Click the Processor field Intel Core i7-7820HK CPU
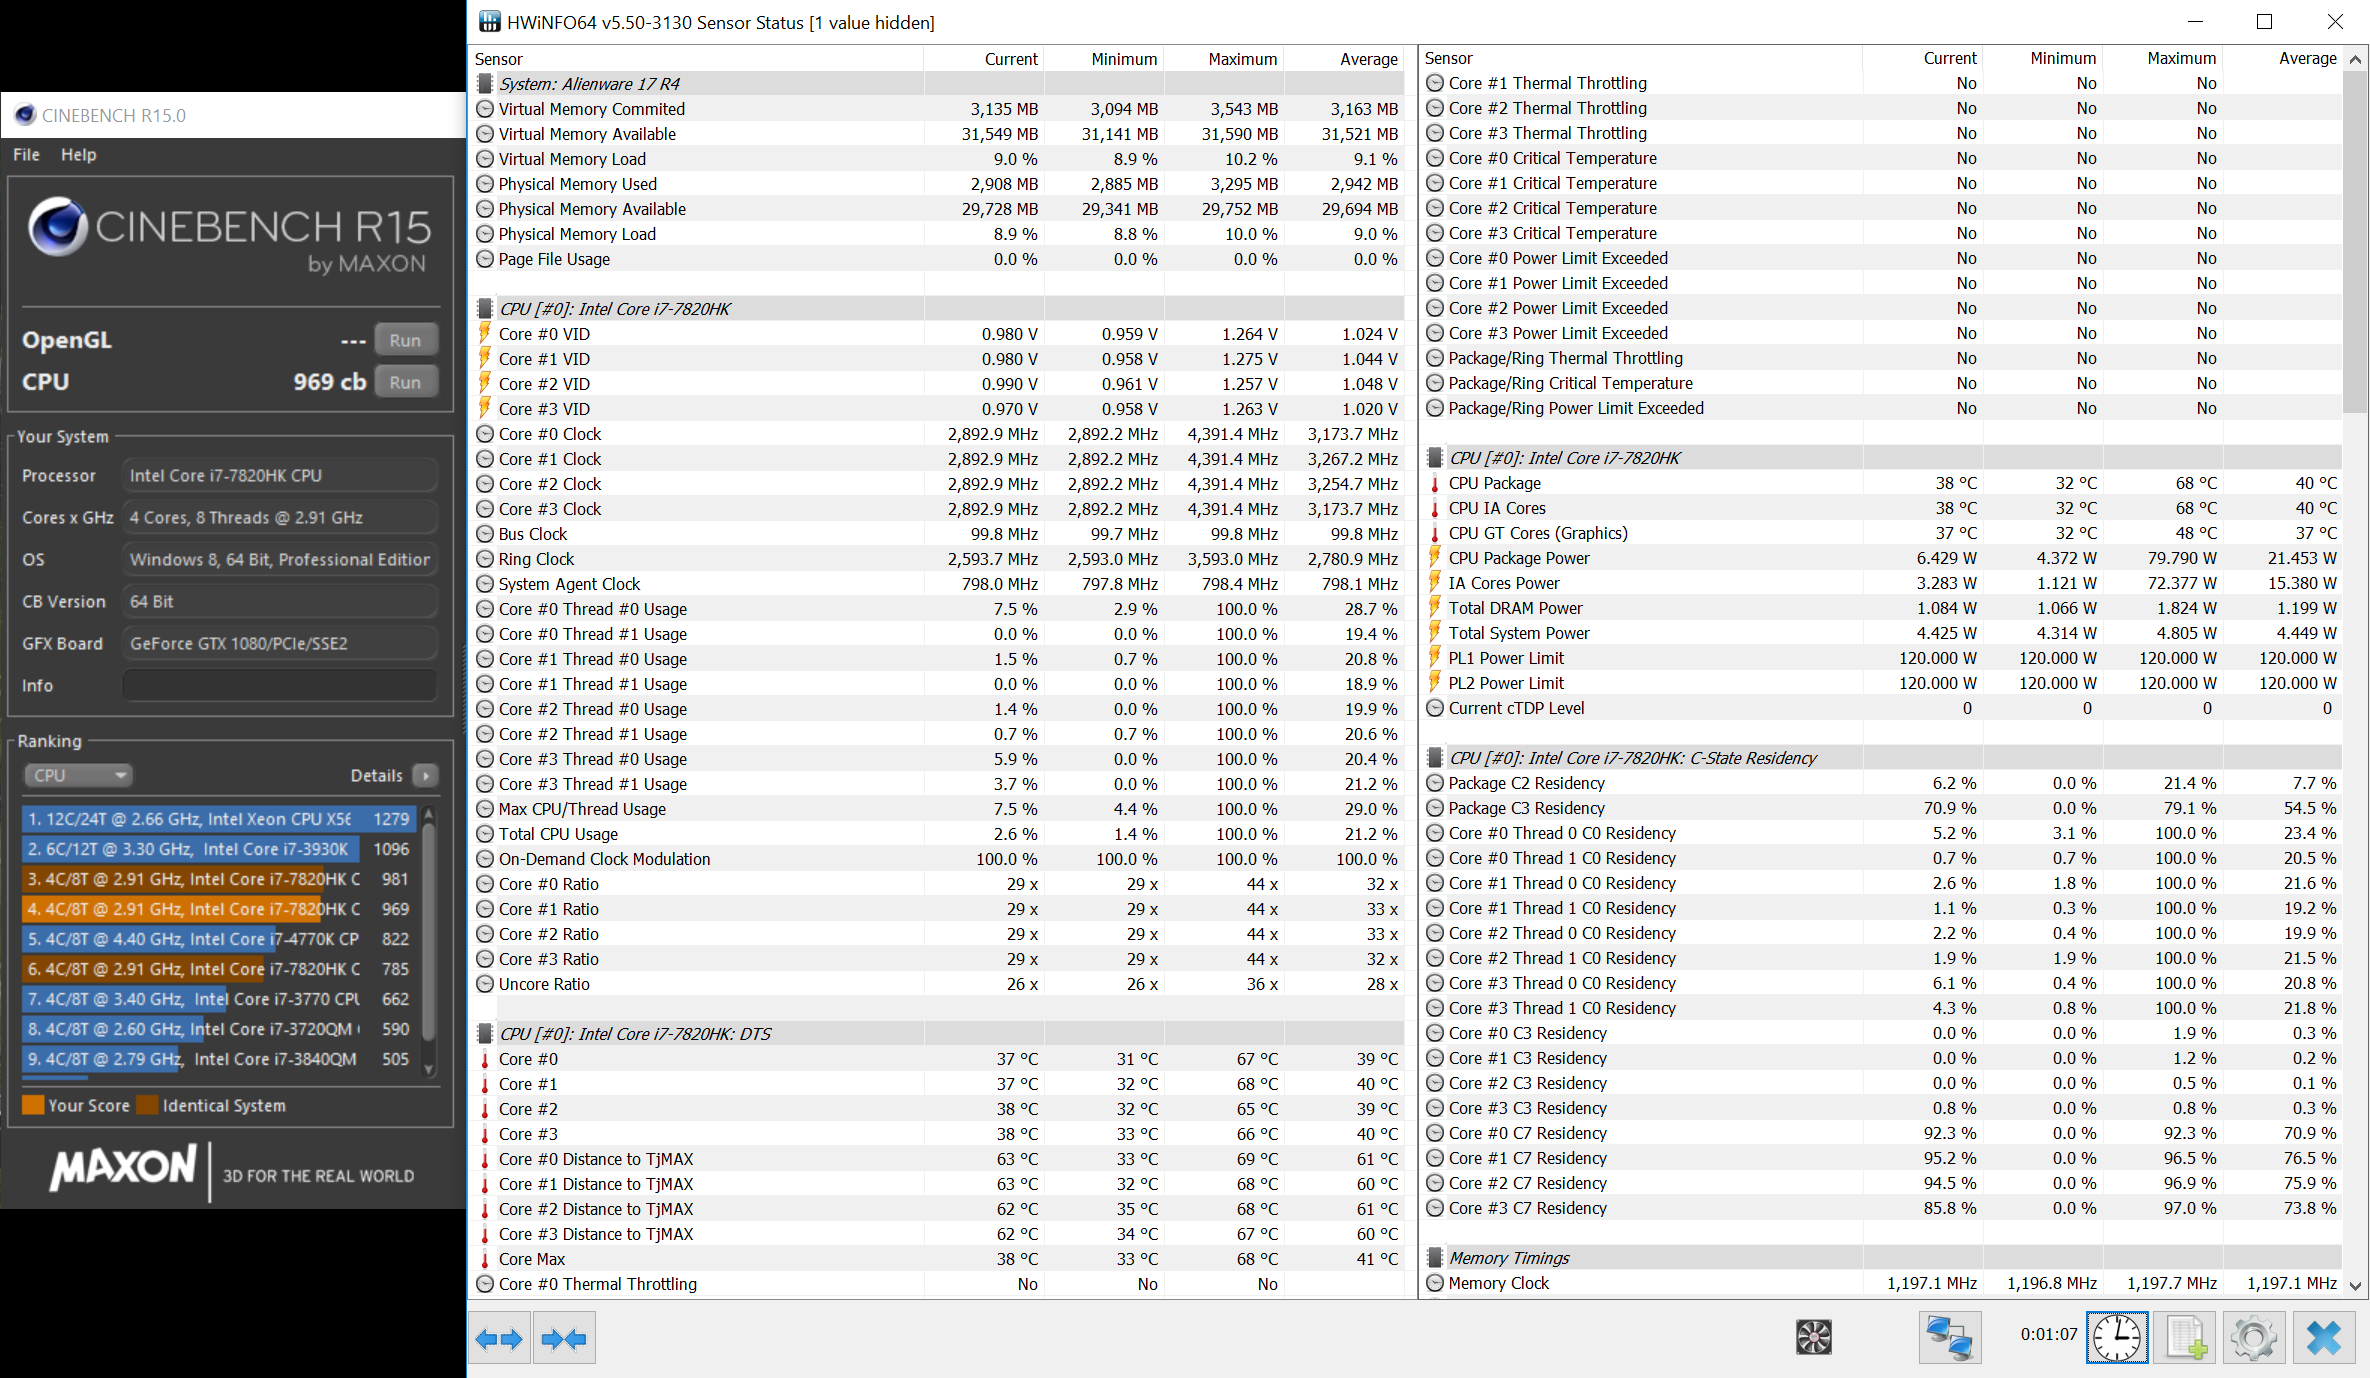The image size is (2370, 1378). pyautogui.click(x=279, y=476)
